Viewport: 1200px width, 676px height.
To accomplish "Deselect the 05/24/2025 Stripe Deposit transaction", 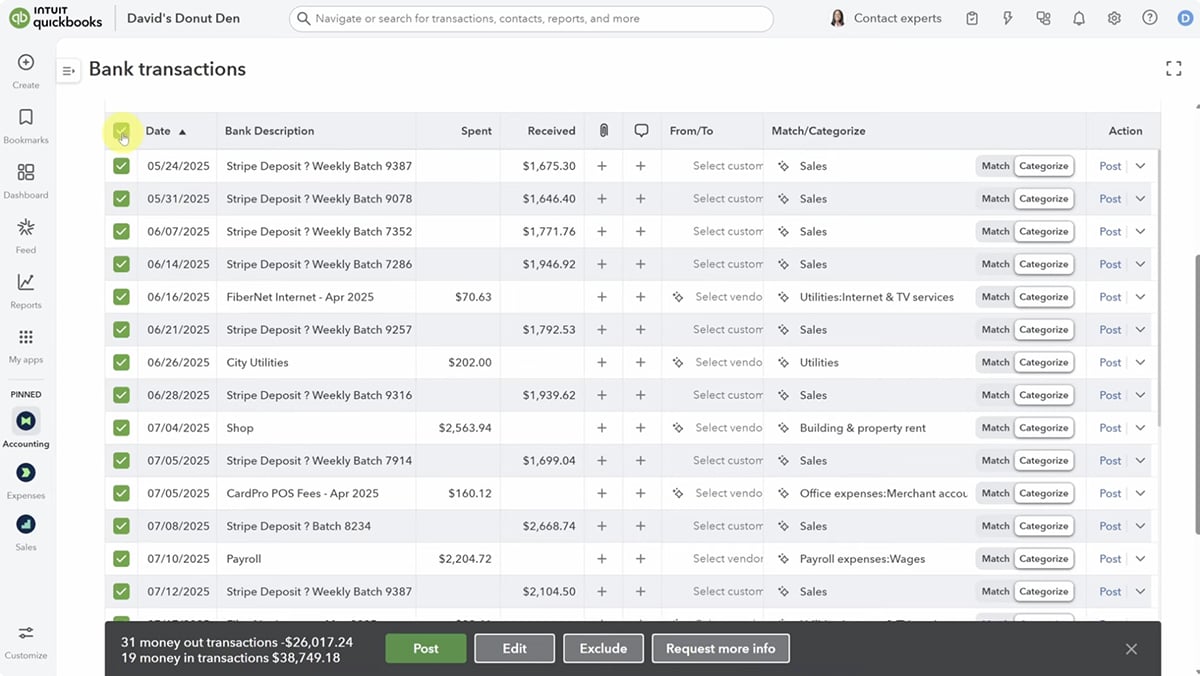I will click(121, 165).
